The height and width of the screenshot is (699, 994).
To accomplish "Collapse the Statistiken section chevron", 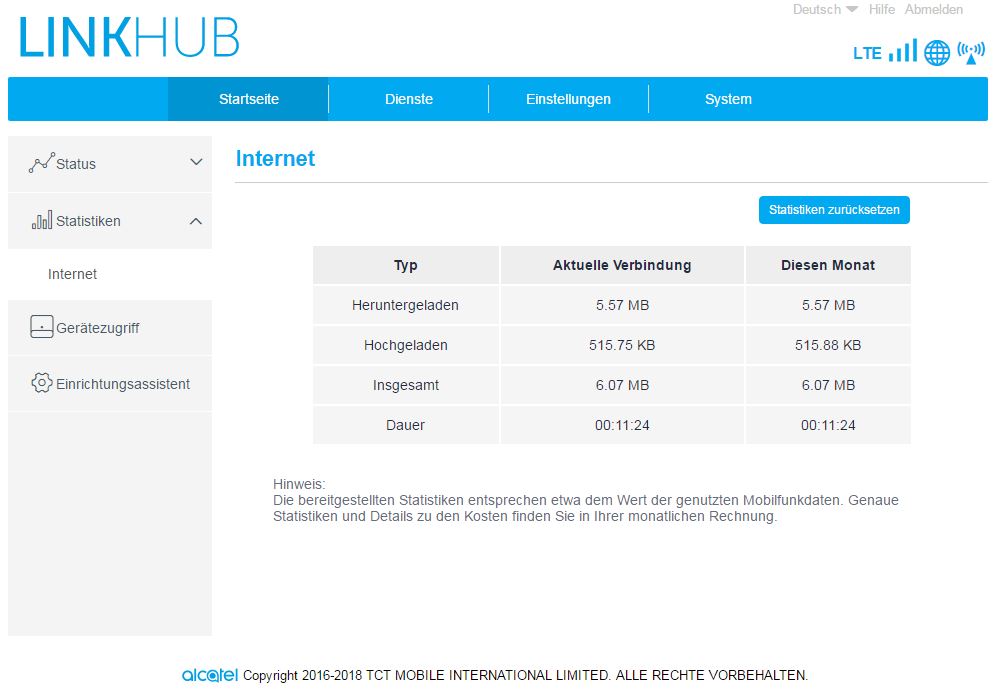I will (x=196, y=221).
